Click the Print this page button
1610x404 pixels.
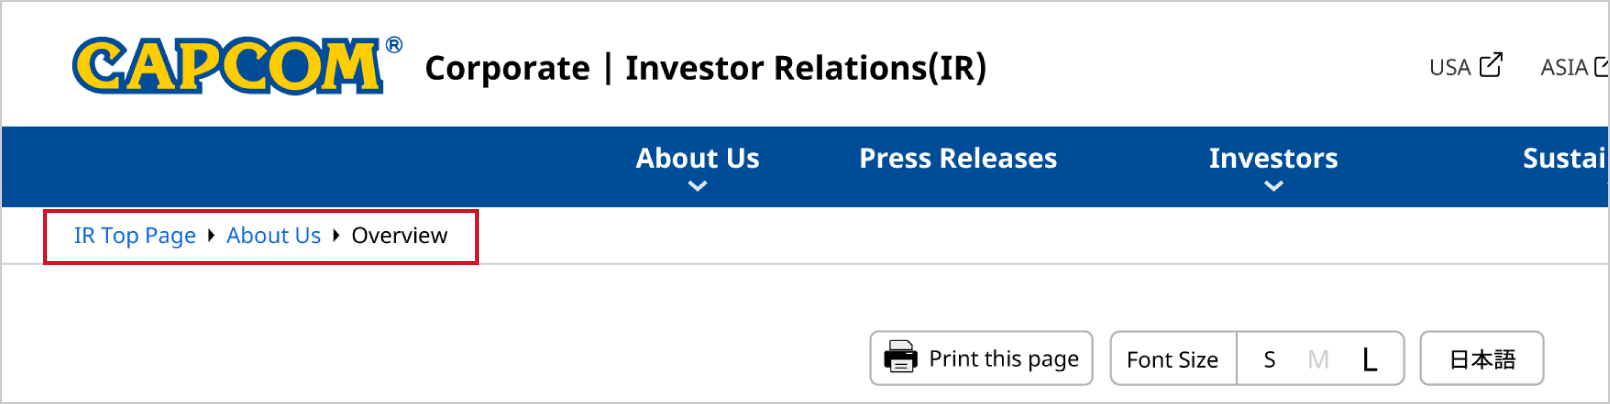pos(981,358)
